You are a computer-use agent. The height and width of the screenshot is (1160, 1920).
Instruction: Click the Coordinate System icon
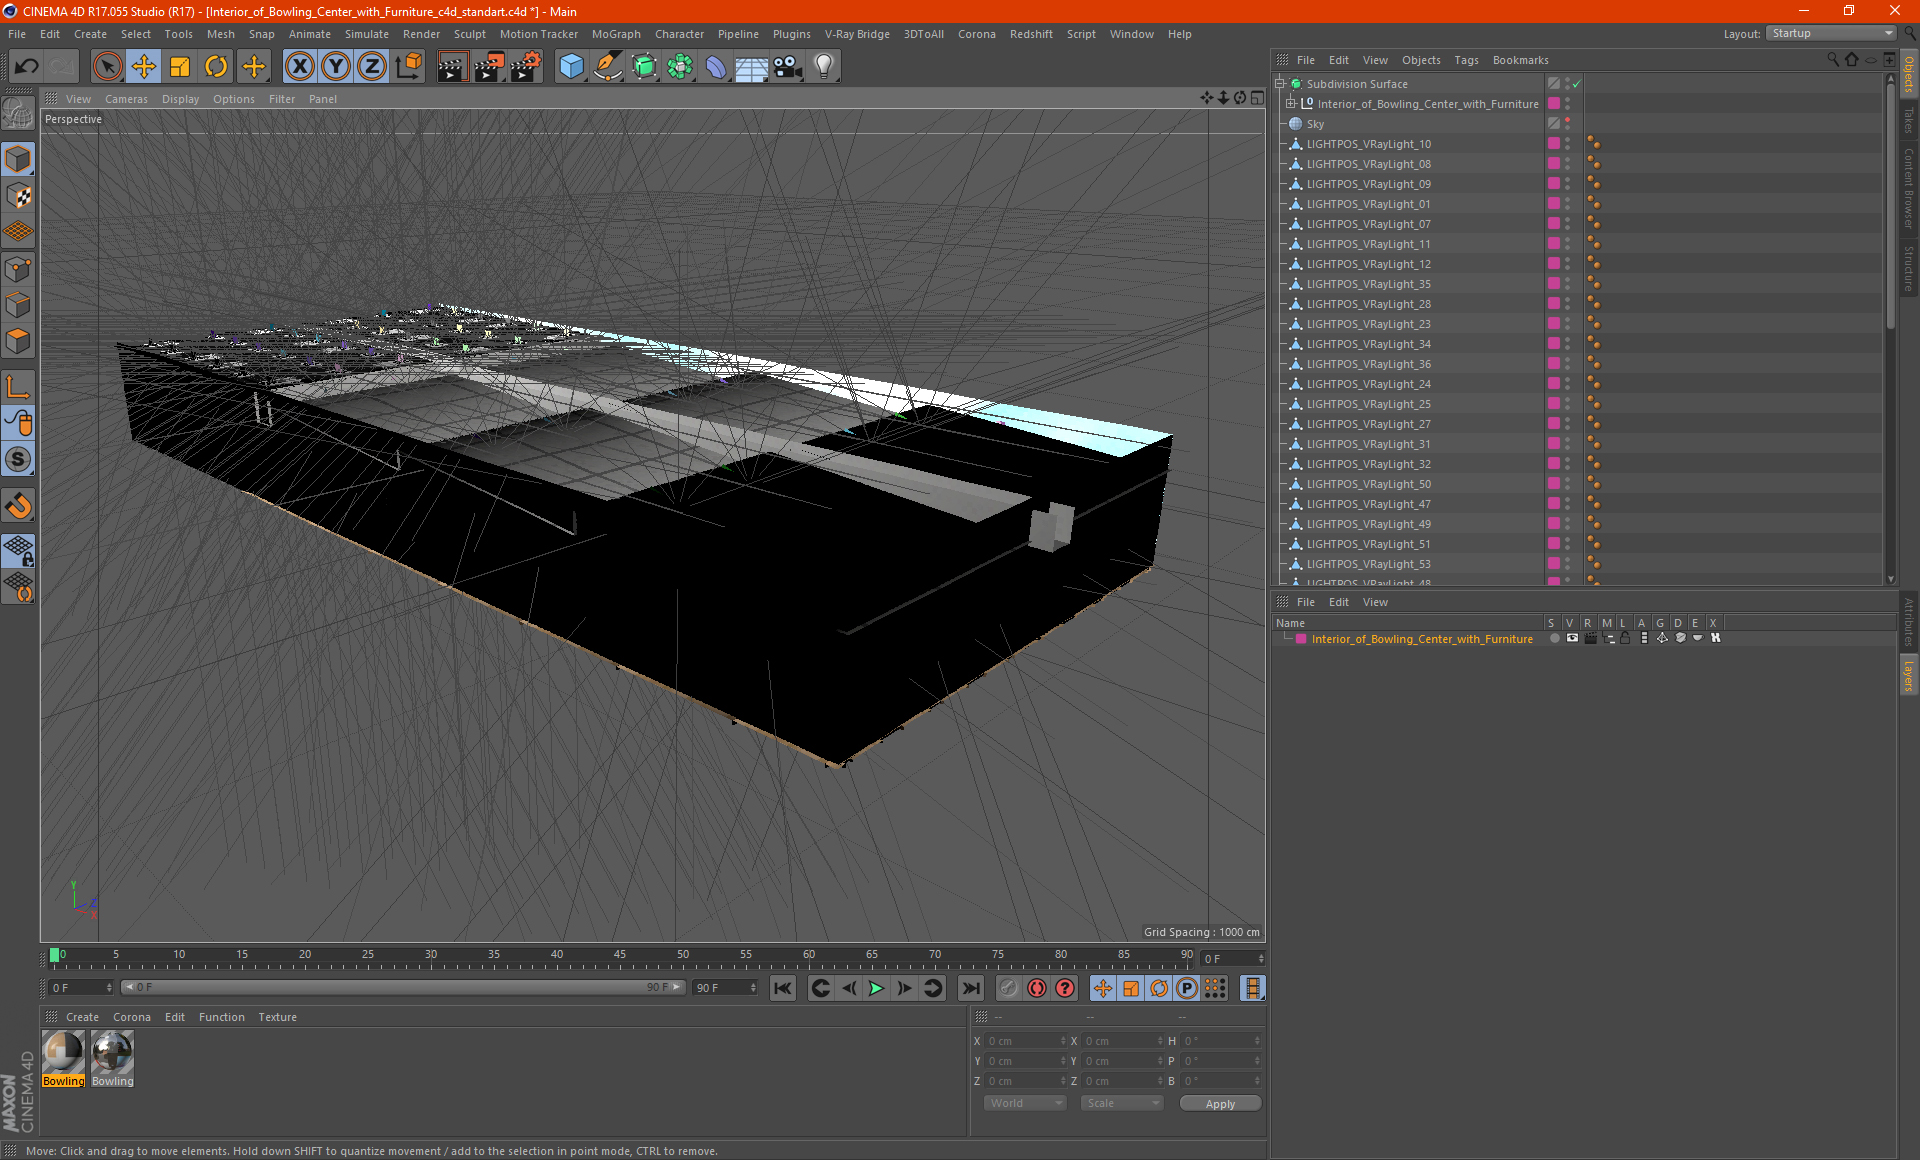point(408,67)
